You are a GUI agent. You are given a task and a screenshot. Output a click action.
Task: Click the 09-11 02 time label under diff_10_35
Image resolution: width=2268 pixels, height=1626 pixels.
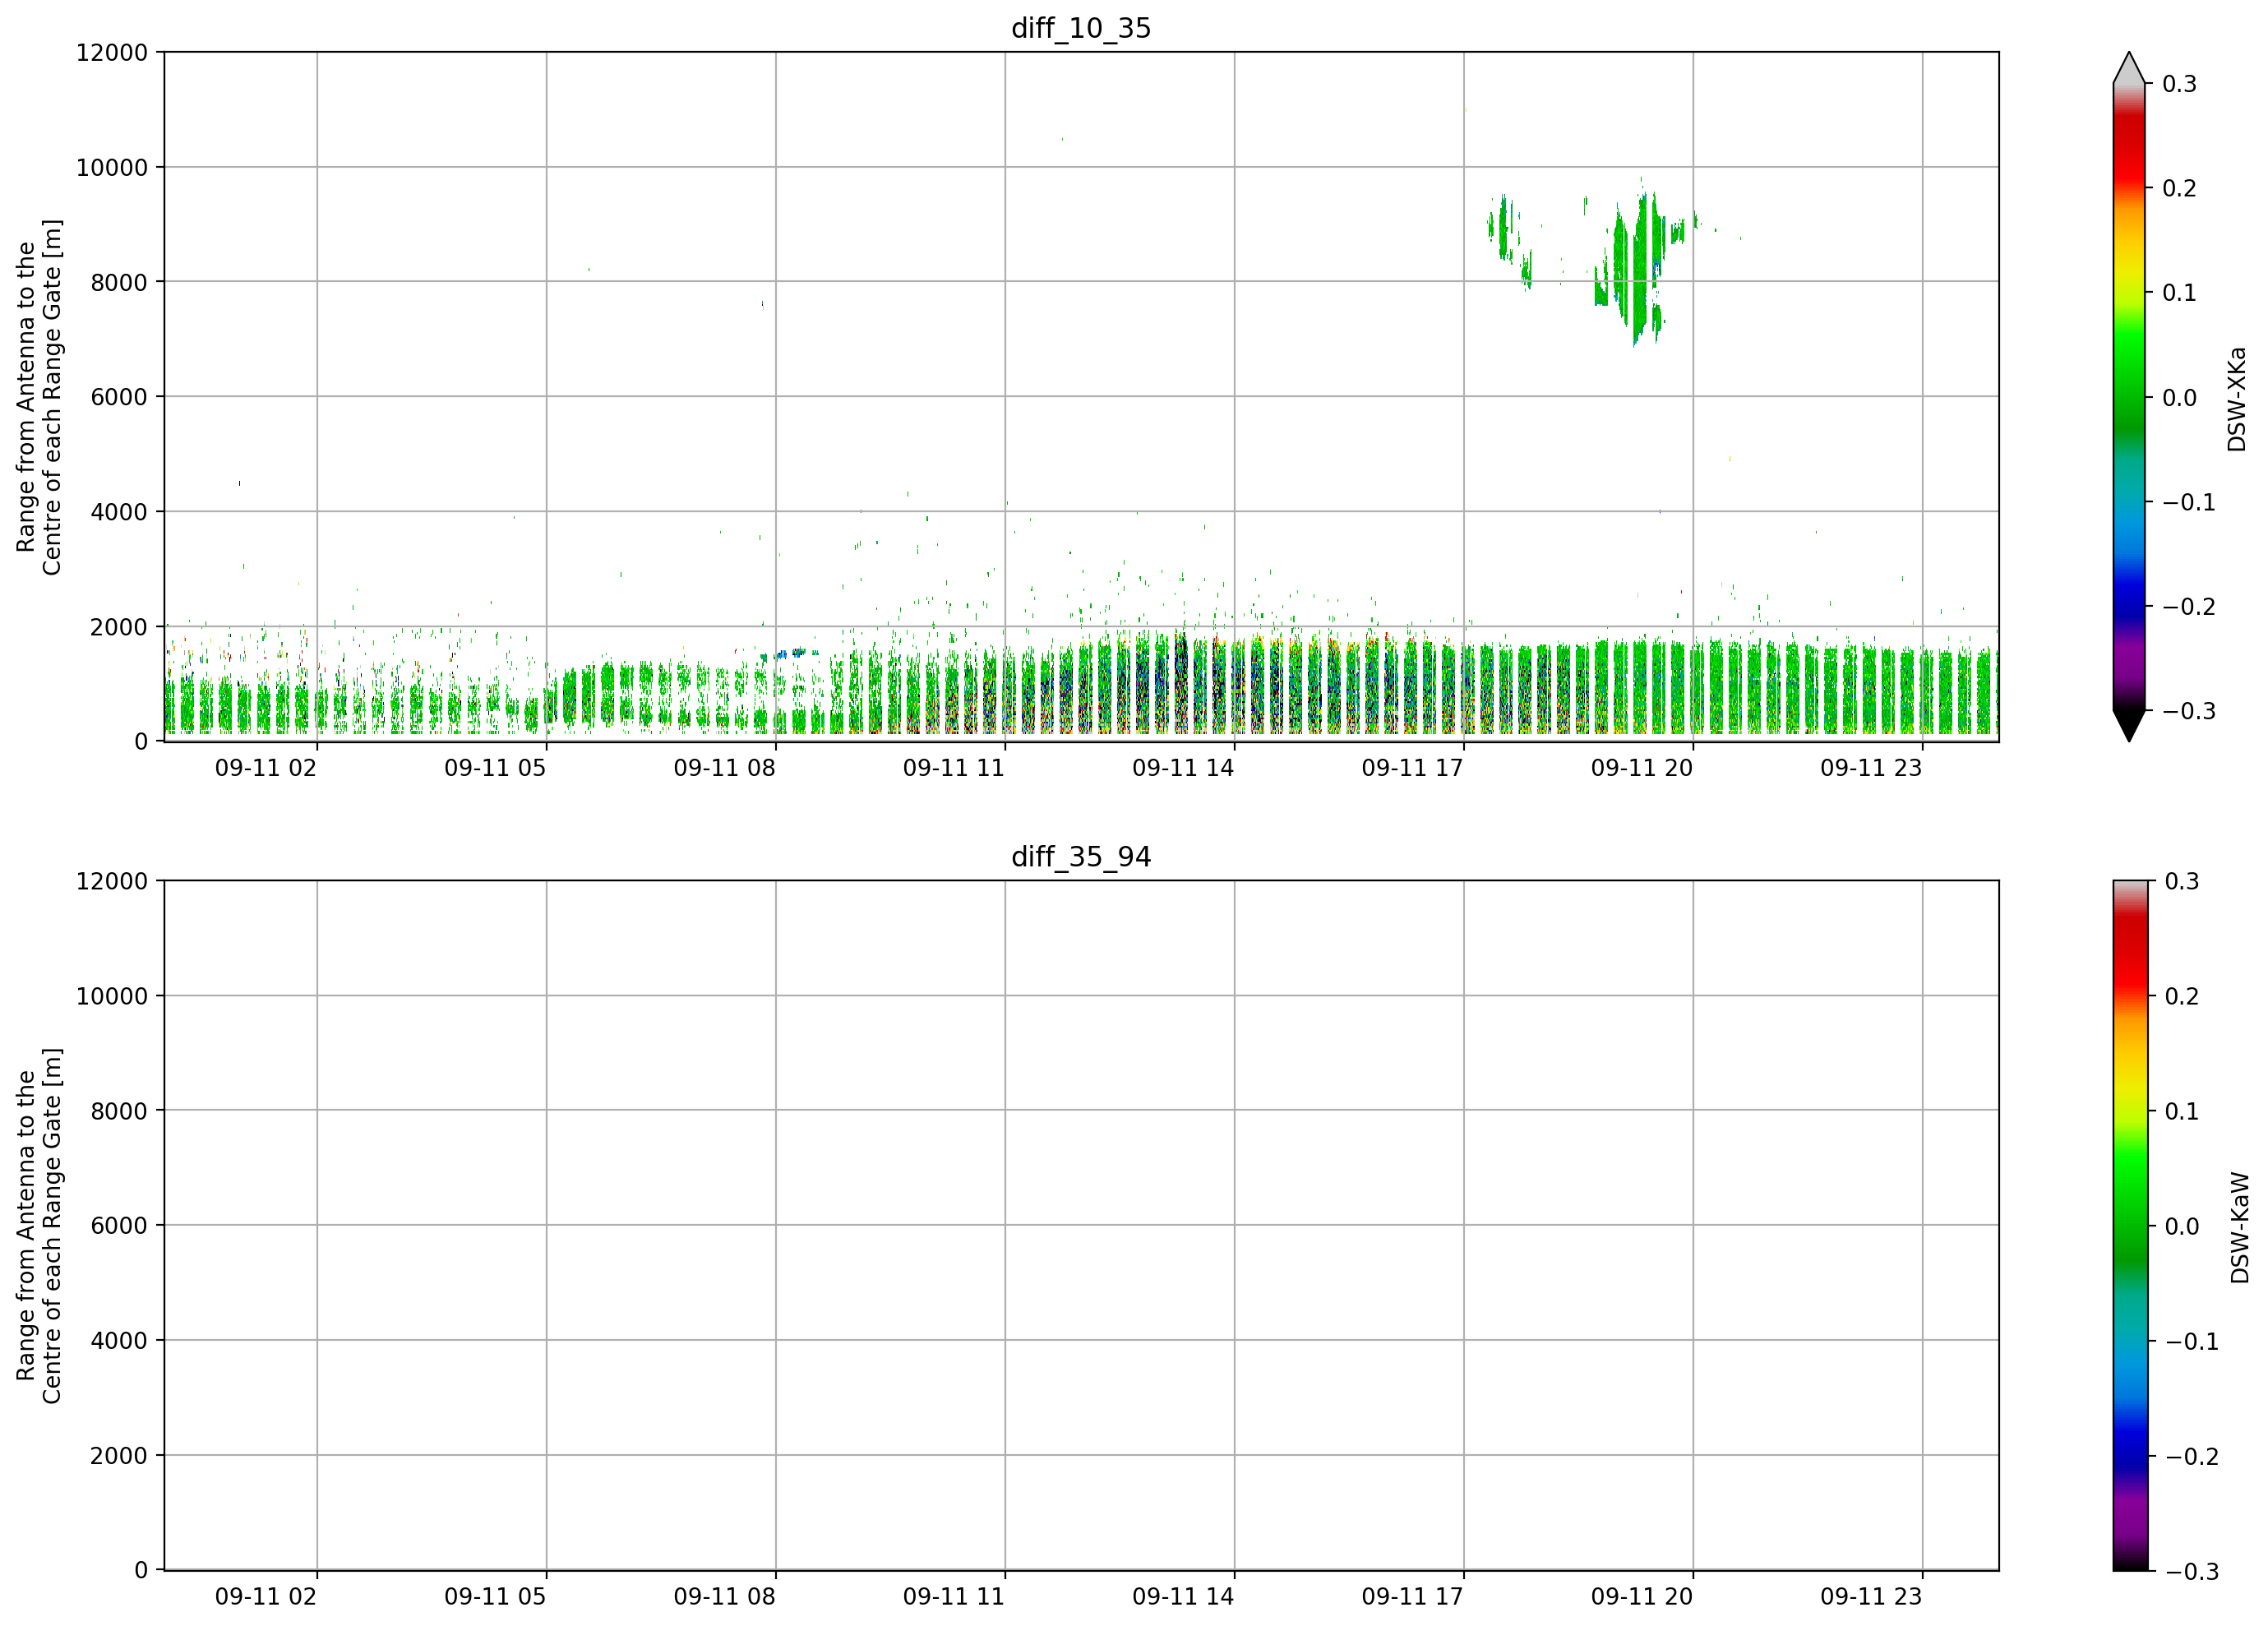point(266,768)
